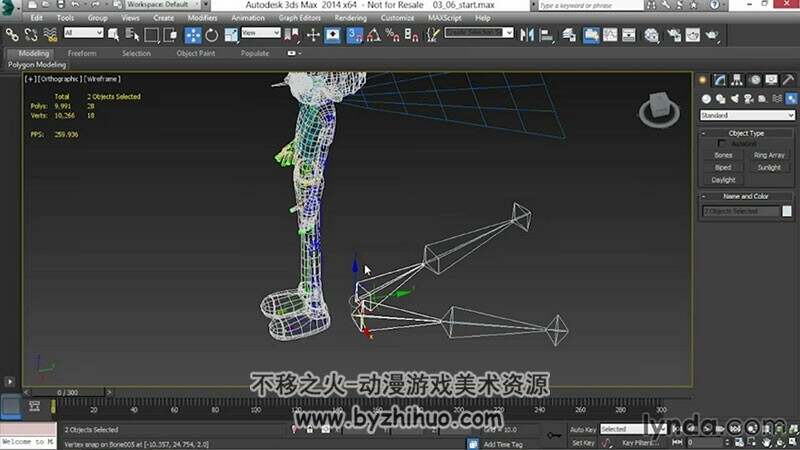800x450 pixels.
Task: Switch to Object Paint ribbon tab
Action: pos(195,53)
